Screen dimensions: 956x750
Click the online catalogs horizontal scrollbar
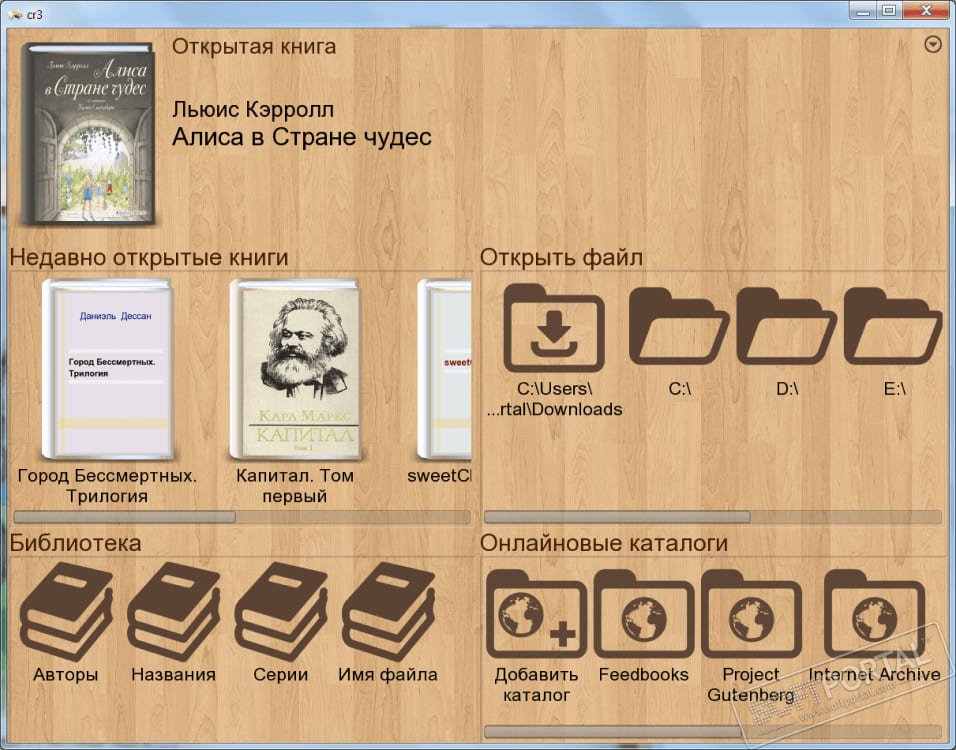tap(713, 731)
